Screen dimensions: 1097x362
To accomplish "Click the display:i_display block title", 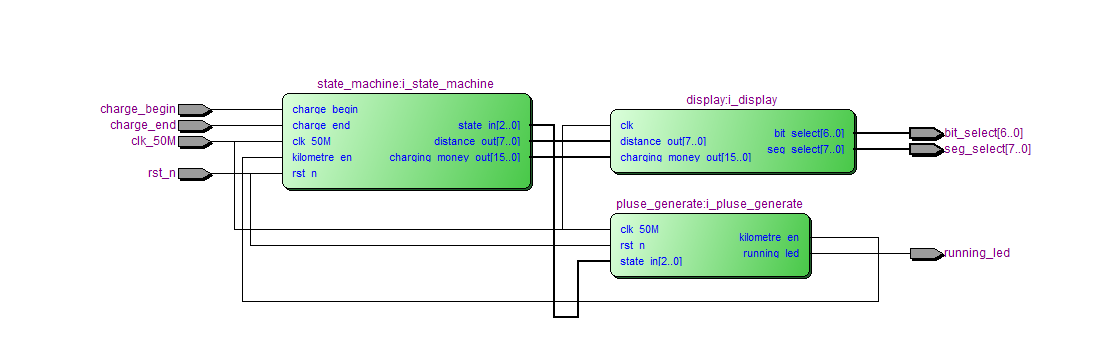I will pos(732,100).
